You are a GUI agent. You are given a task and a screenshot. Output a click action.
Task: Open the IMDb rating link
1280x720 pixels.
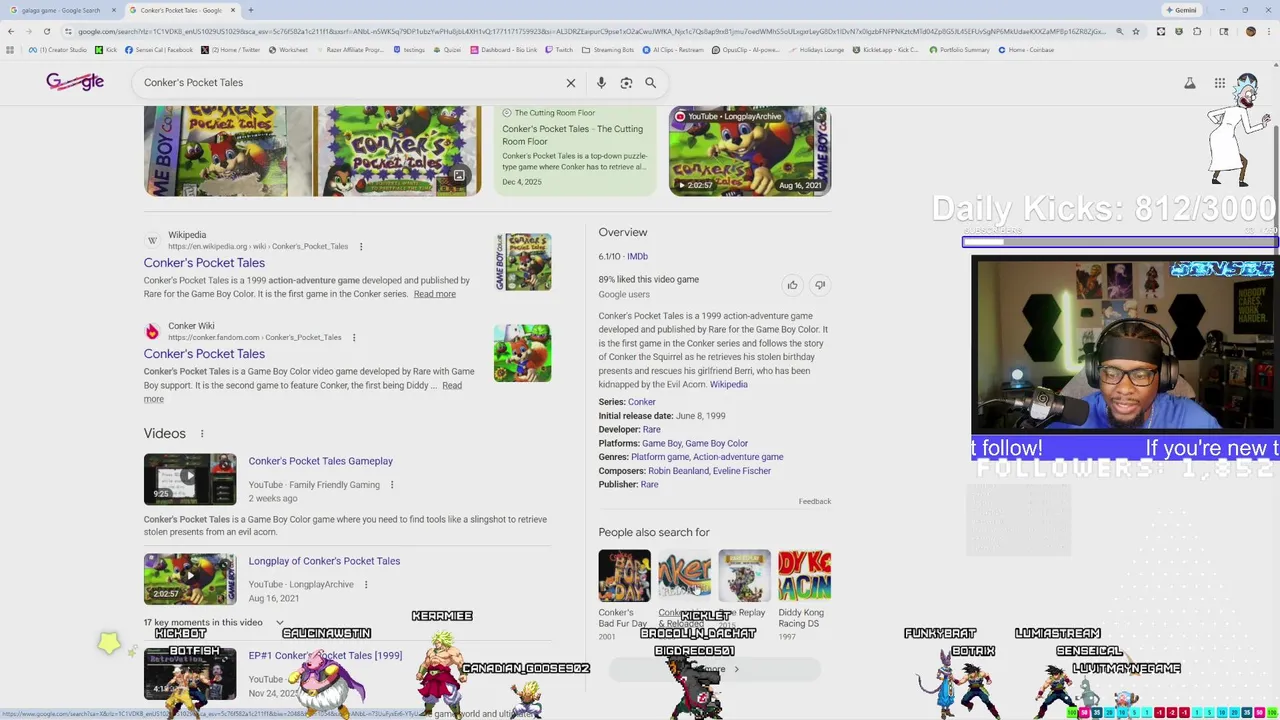coord(637,257)
